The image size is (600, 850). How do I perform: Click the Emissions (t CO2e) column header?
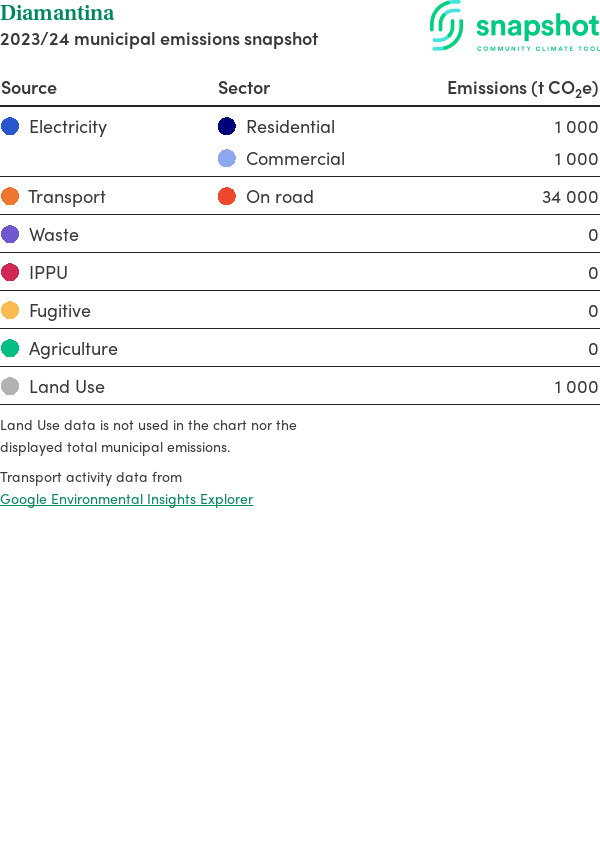[522, 88]
